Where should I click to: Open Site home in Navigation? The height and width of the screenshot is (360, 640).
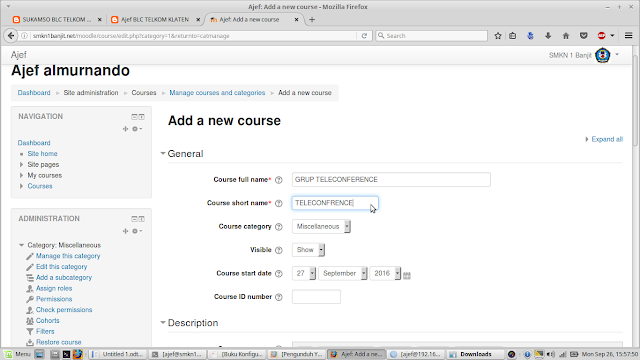[x=42, y=154]
